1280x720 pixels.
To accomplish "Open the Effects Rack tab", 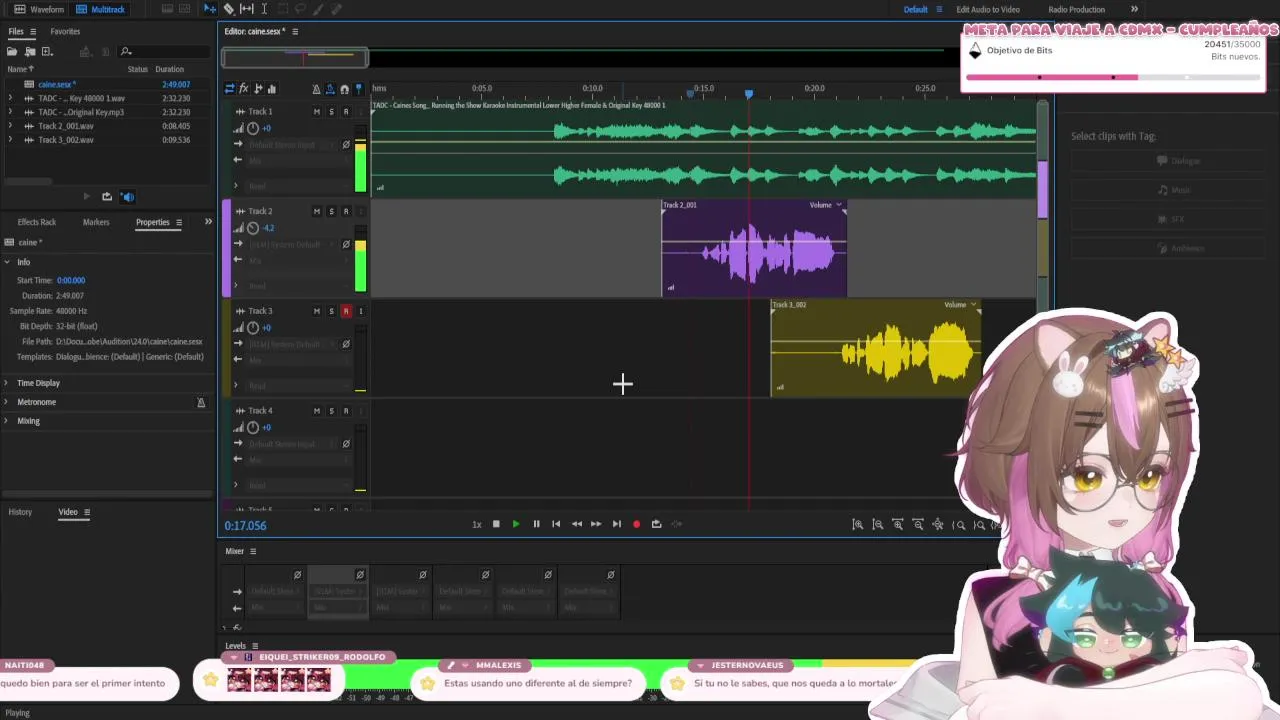I will [37, 222].
